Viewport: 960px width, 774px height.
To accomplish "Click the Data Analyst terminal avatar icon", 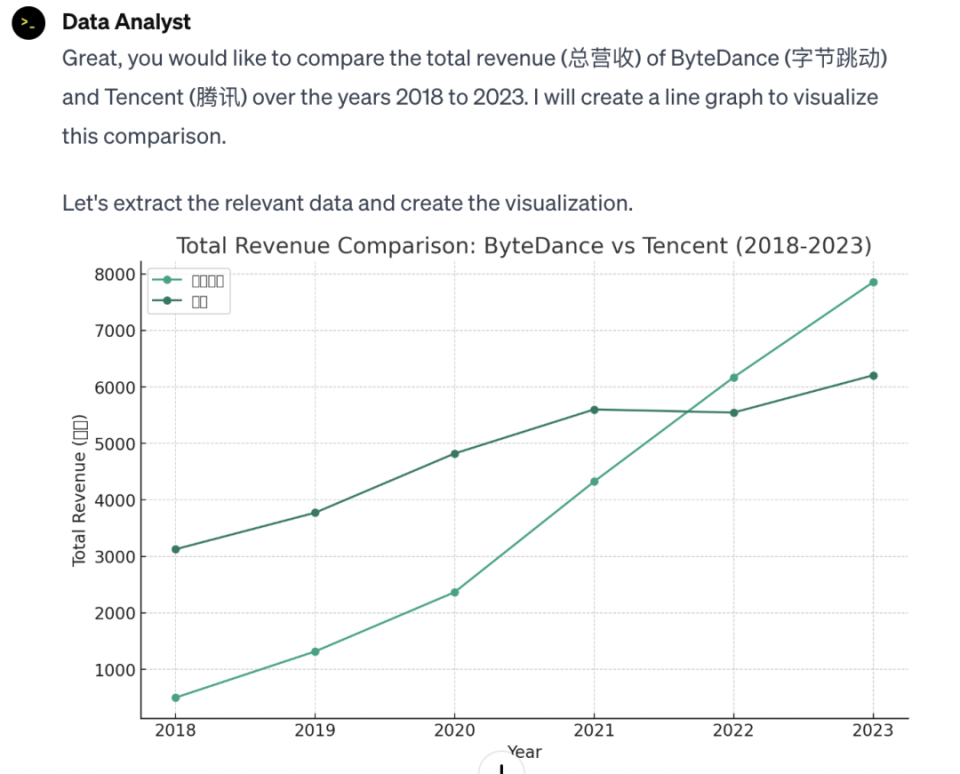I will coord(28,23).
